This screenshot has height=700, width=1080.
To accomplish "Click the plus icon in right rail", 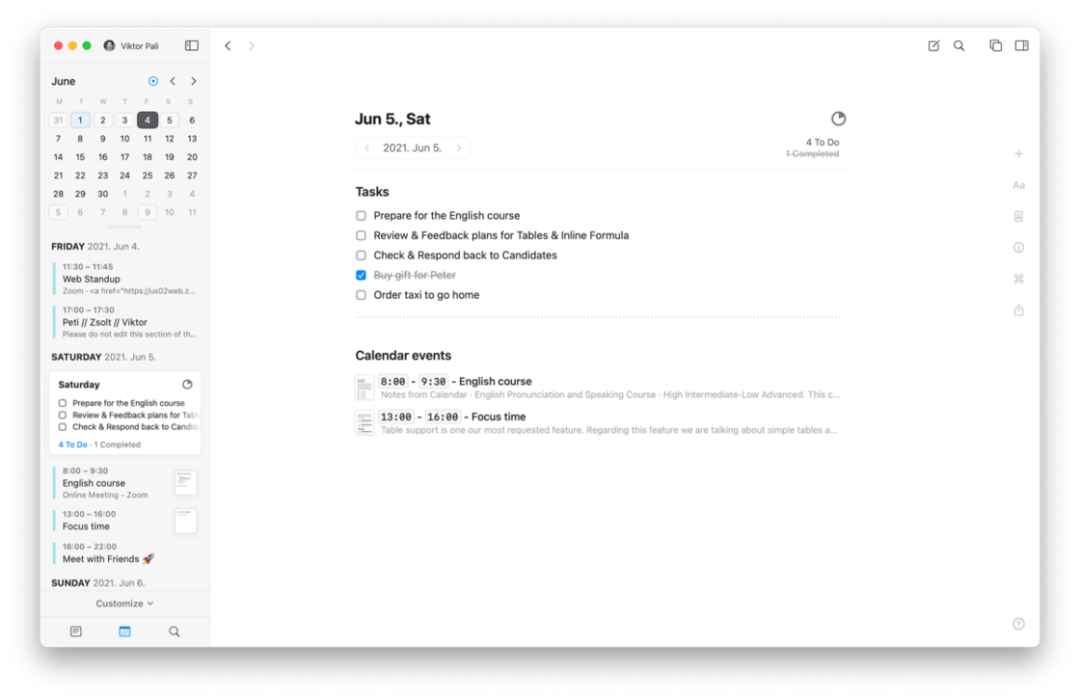I will coord(1019,154).
